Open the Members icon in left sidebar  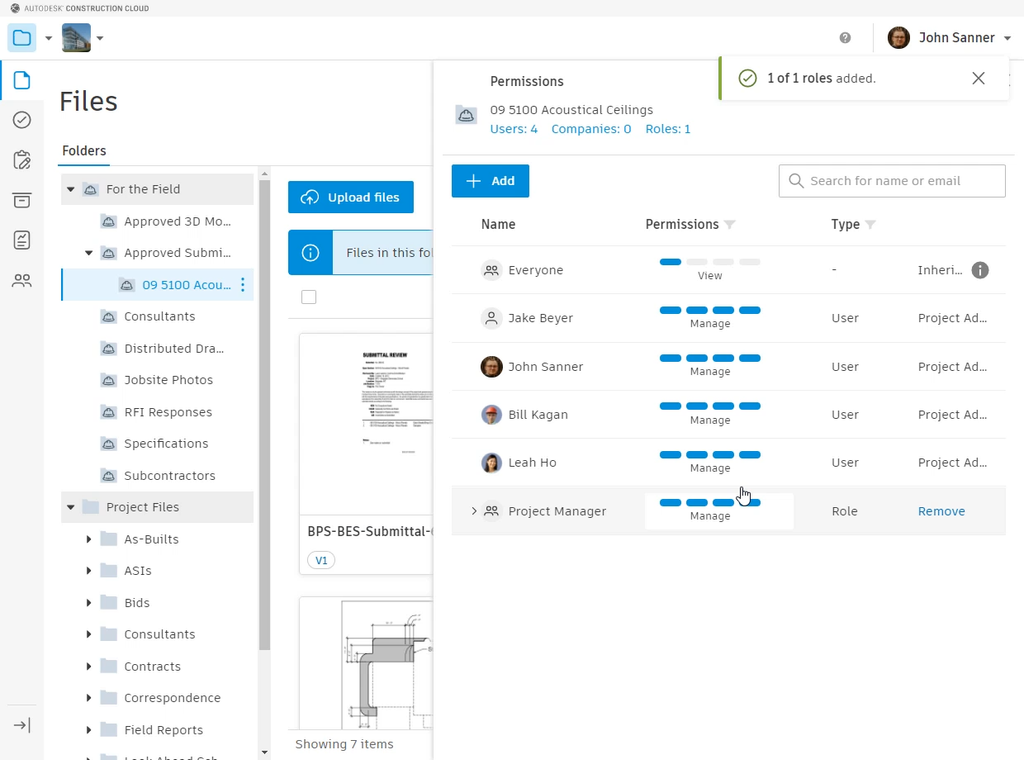point(22,281)
